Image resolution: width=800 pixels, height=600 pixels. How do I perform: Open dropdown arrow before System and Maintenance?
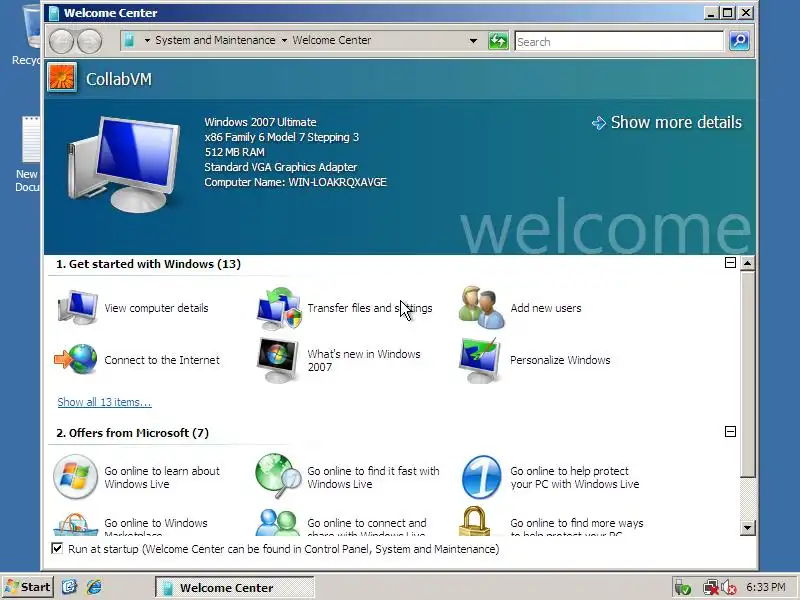pos(147,40)
